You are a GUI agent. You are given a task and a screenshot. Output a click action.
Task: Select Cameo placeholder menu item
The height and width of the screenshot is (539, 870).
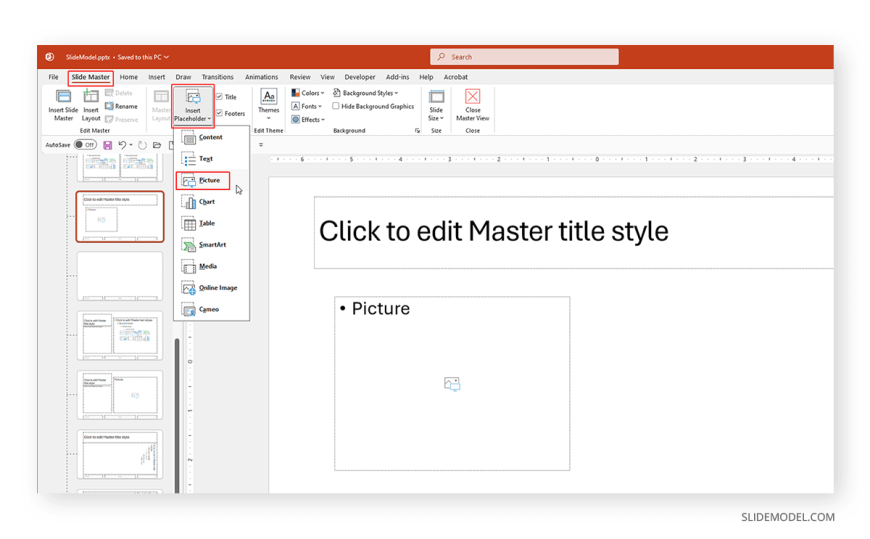point(211,309)
